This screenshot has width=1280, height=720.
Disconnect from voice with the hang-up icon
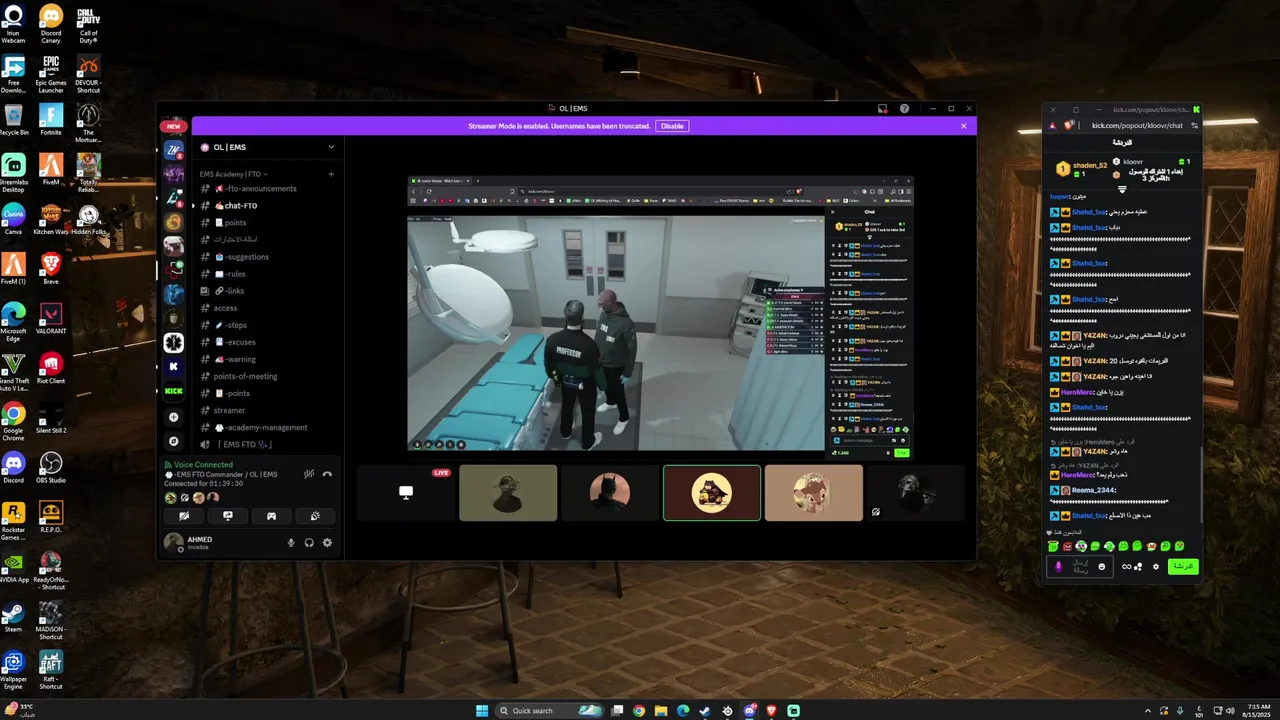coord(327,474)
